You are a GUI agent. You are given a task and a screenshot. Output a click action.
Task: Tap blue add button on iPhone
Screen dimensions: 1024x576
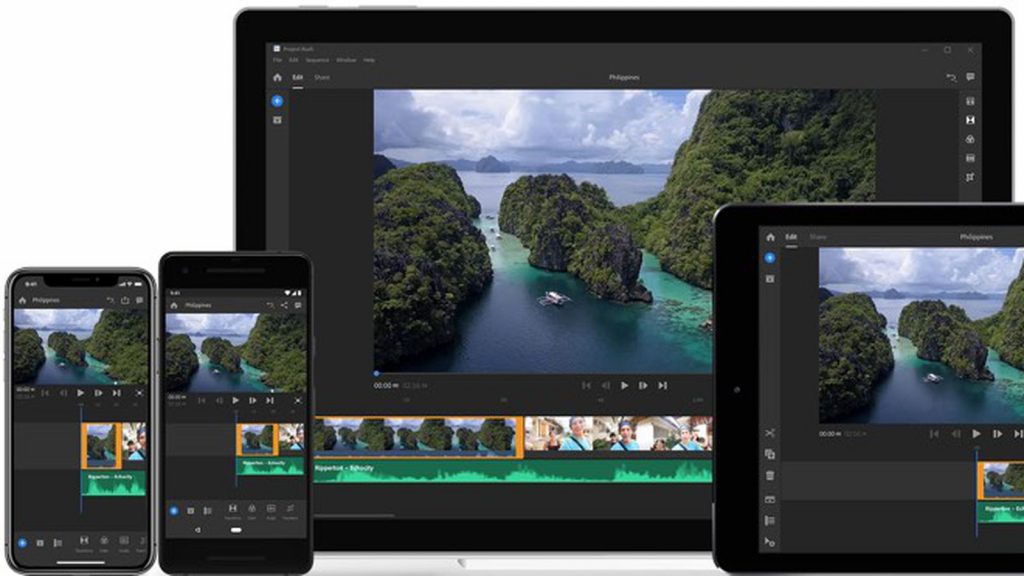22,543
